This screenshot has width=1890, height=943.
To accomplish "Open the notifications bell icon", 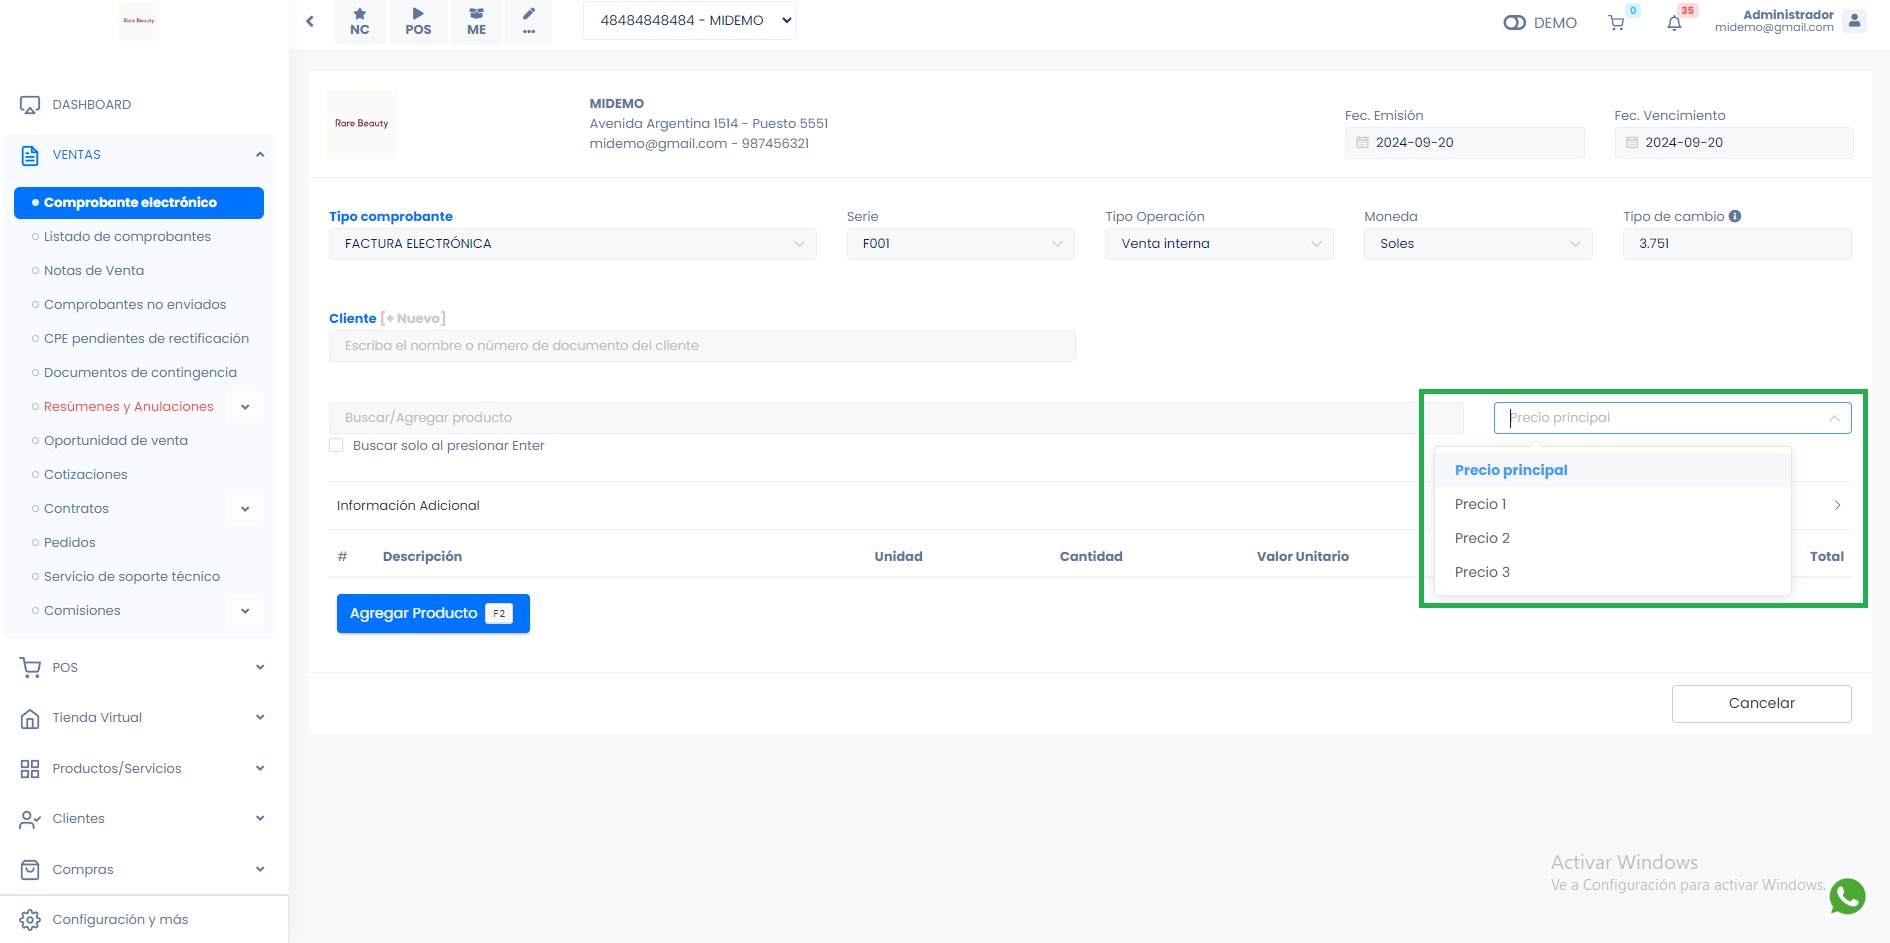I will [x=1674, y=23].
